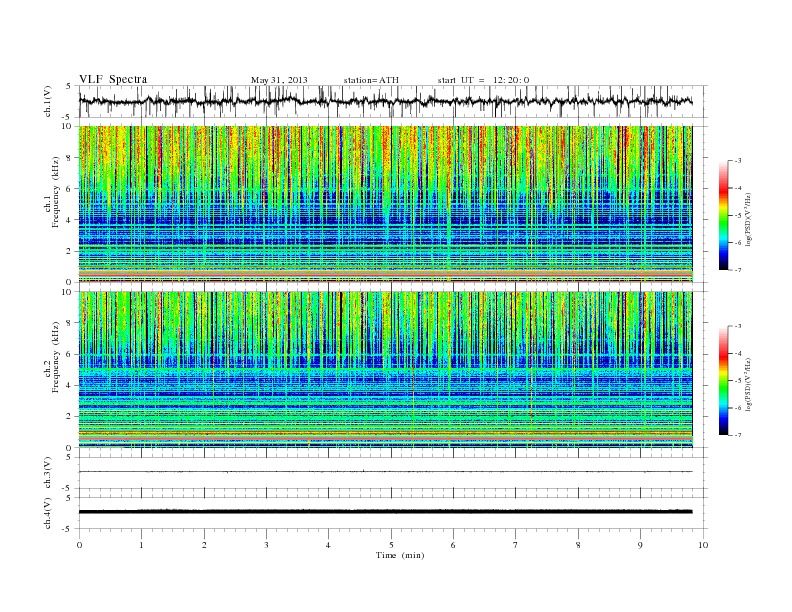Click the '0' tick on time axis
Screen dimensions: 792x612
coord(79,545)
